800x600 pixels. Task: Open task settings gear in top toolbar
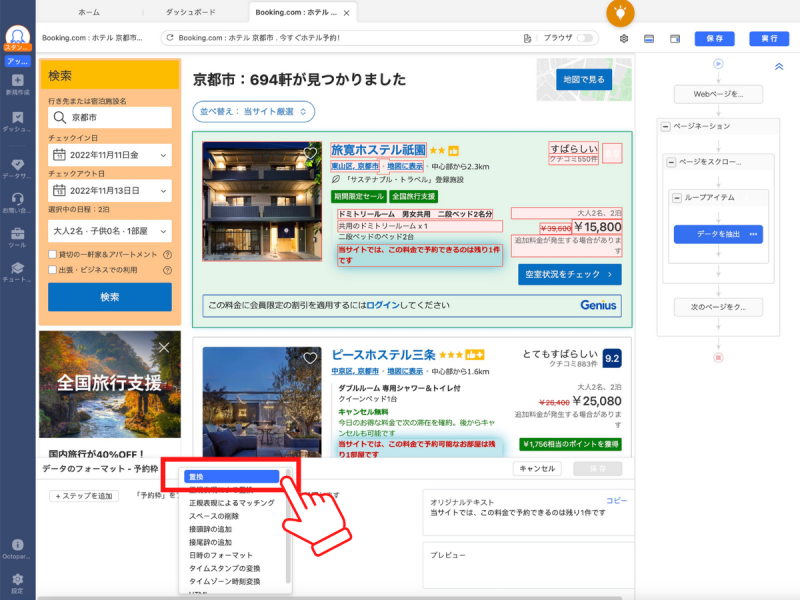(624, 39)
